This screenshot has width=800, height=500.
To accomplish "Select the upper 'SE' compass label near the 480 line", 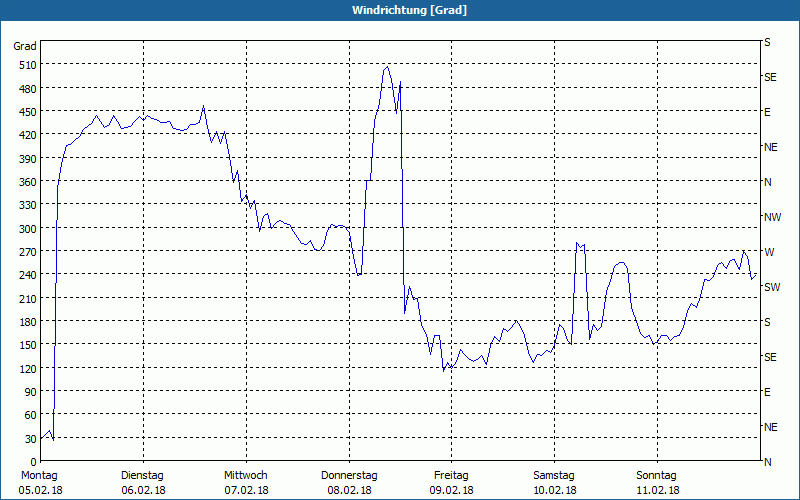I will coord(770,78).
